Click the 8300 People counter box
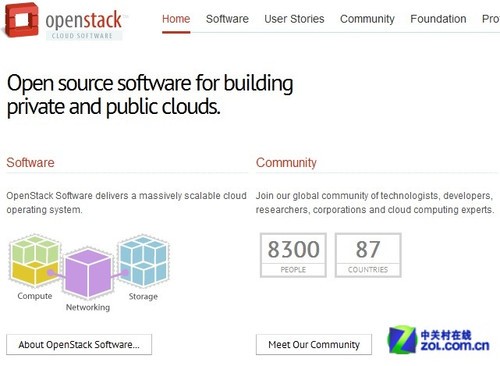The height and width of the screenshot is (366, 500). pyautogui.click(x=293, y=255)
